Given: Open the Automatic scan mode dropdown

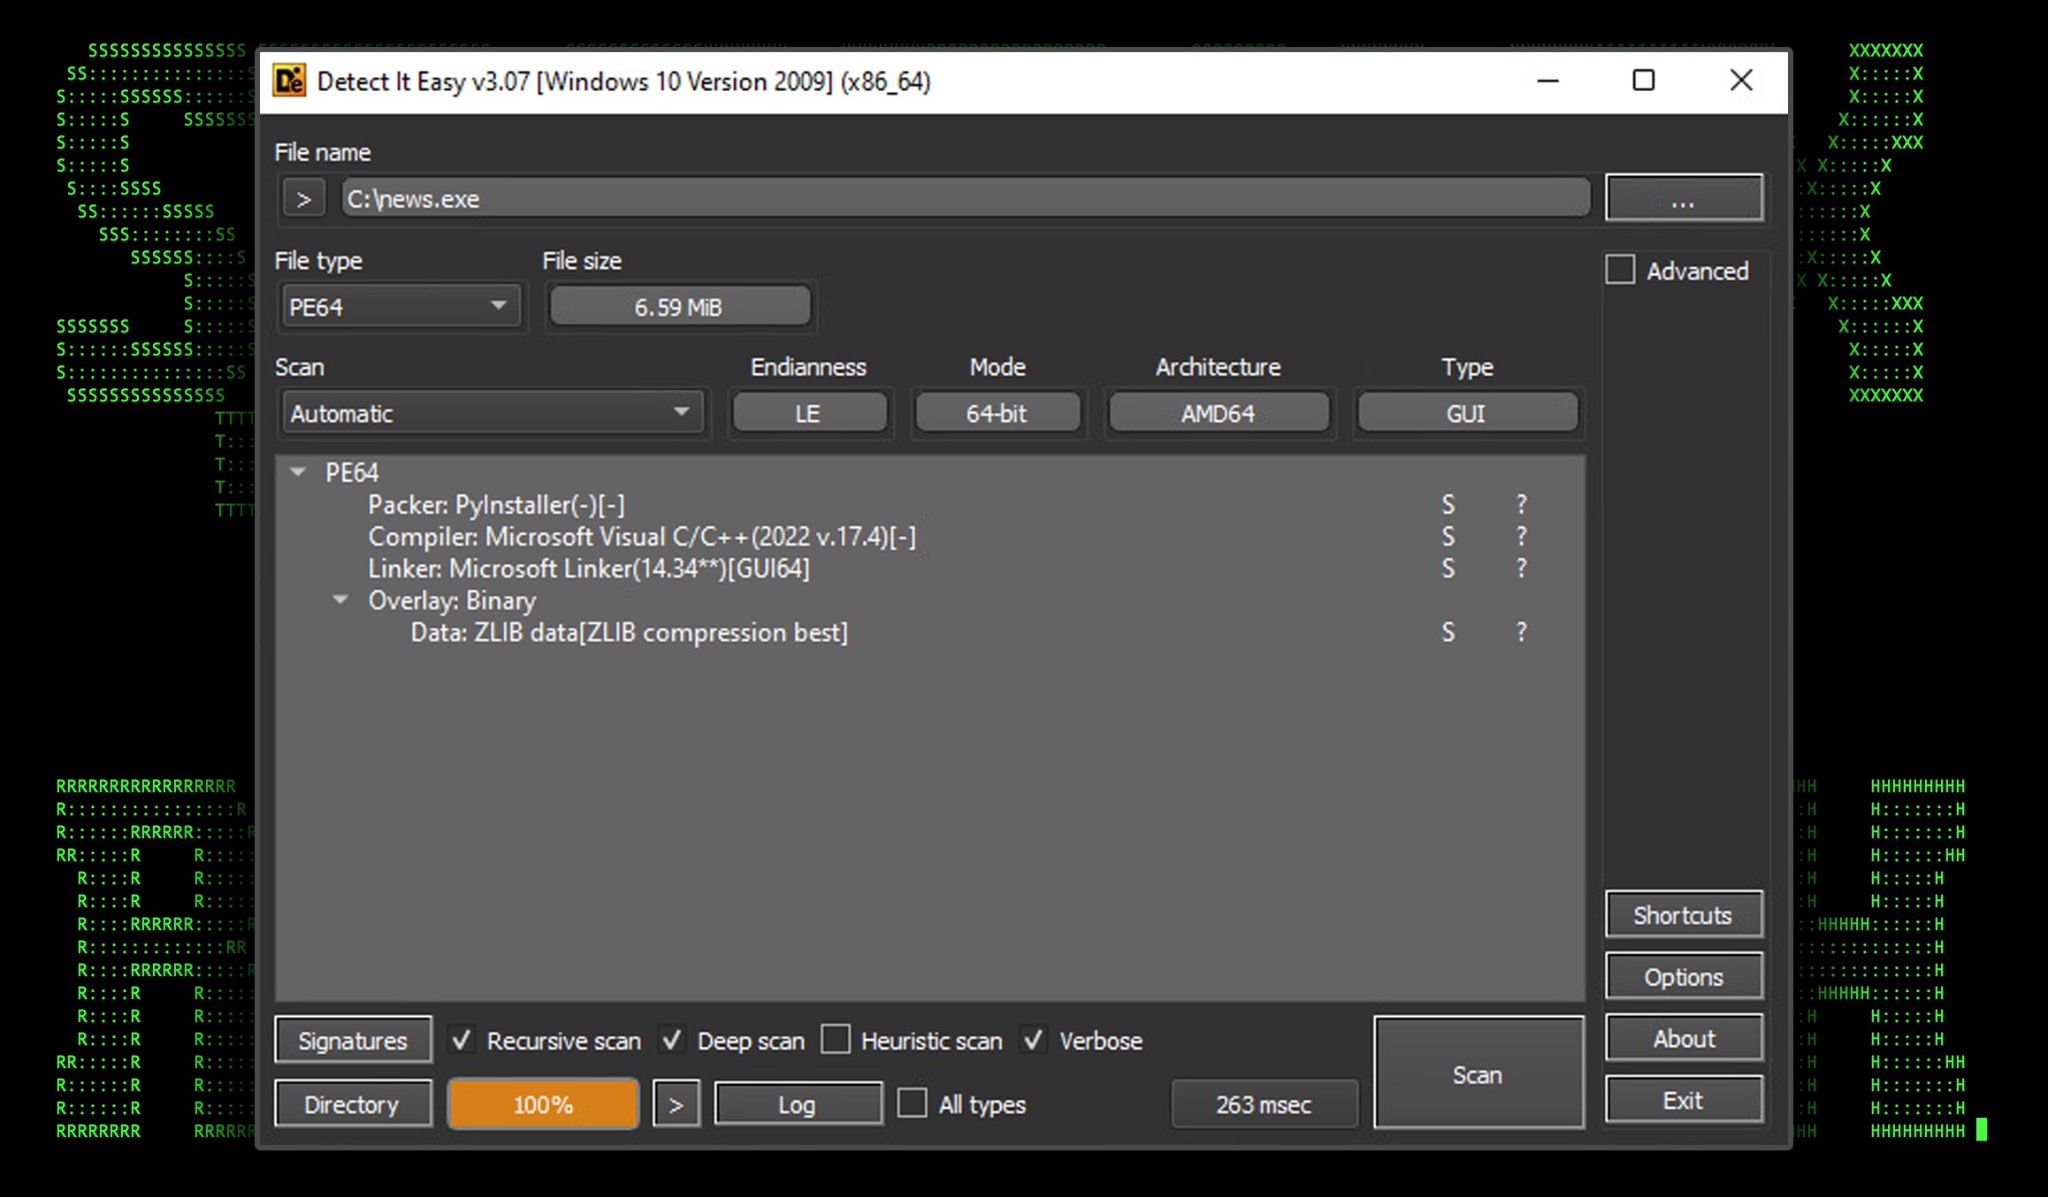Looking at the screenshot, I should click(x=491, y=413).
